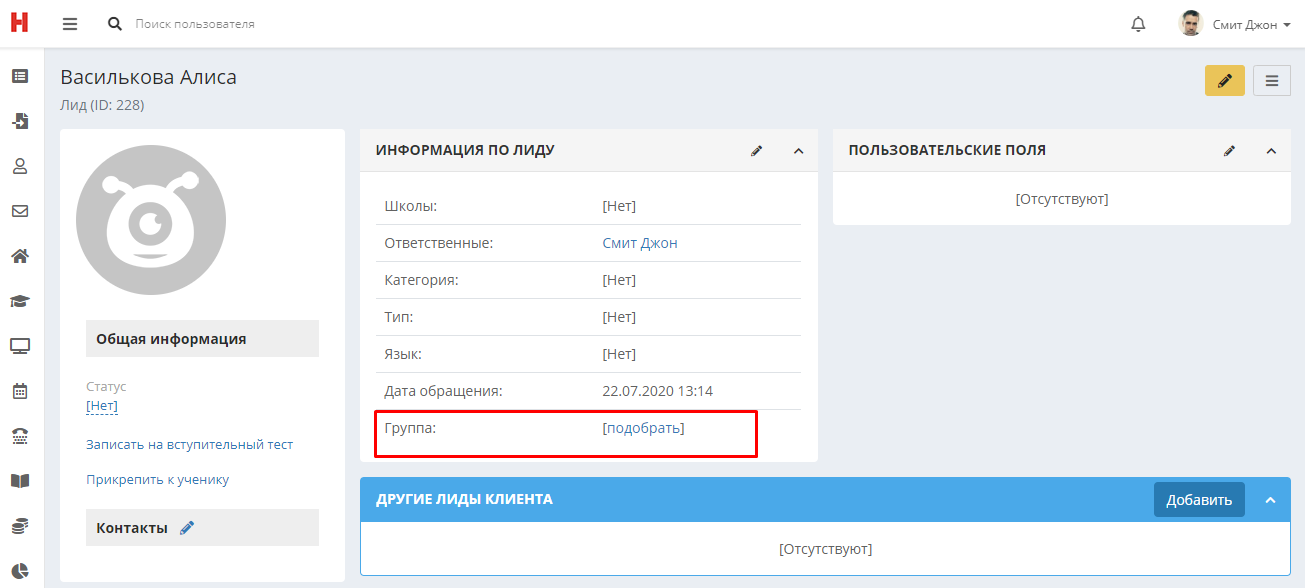1305x588 pixels.
Task: Click the Категория [Нет] value
Action: 619,280
